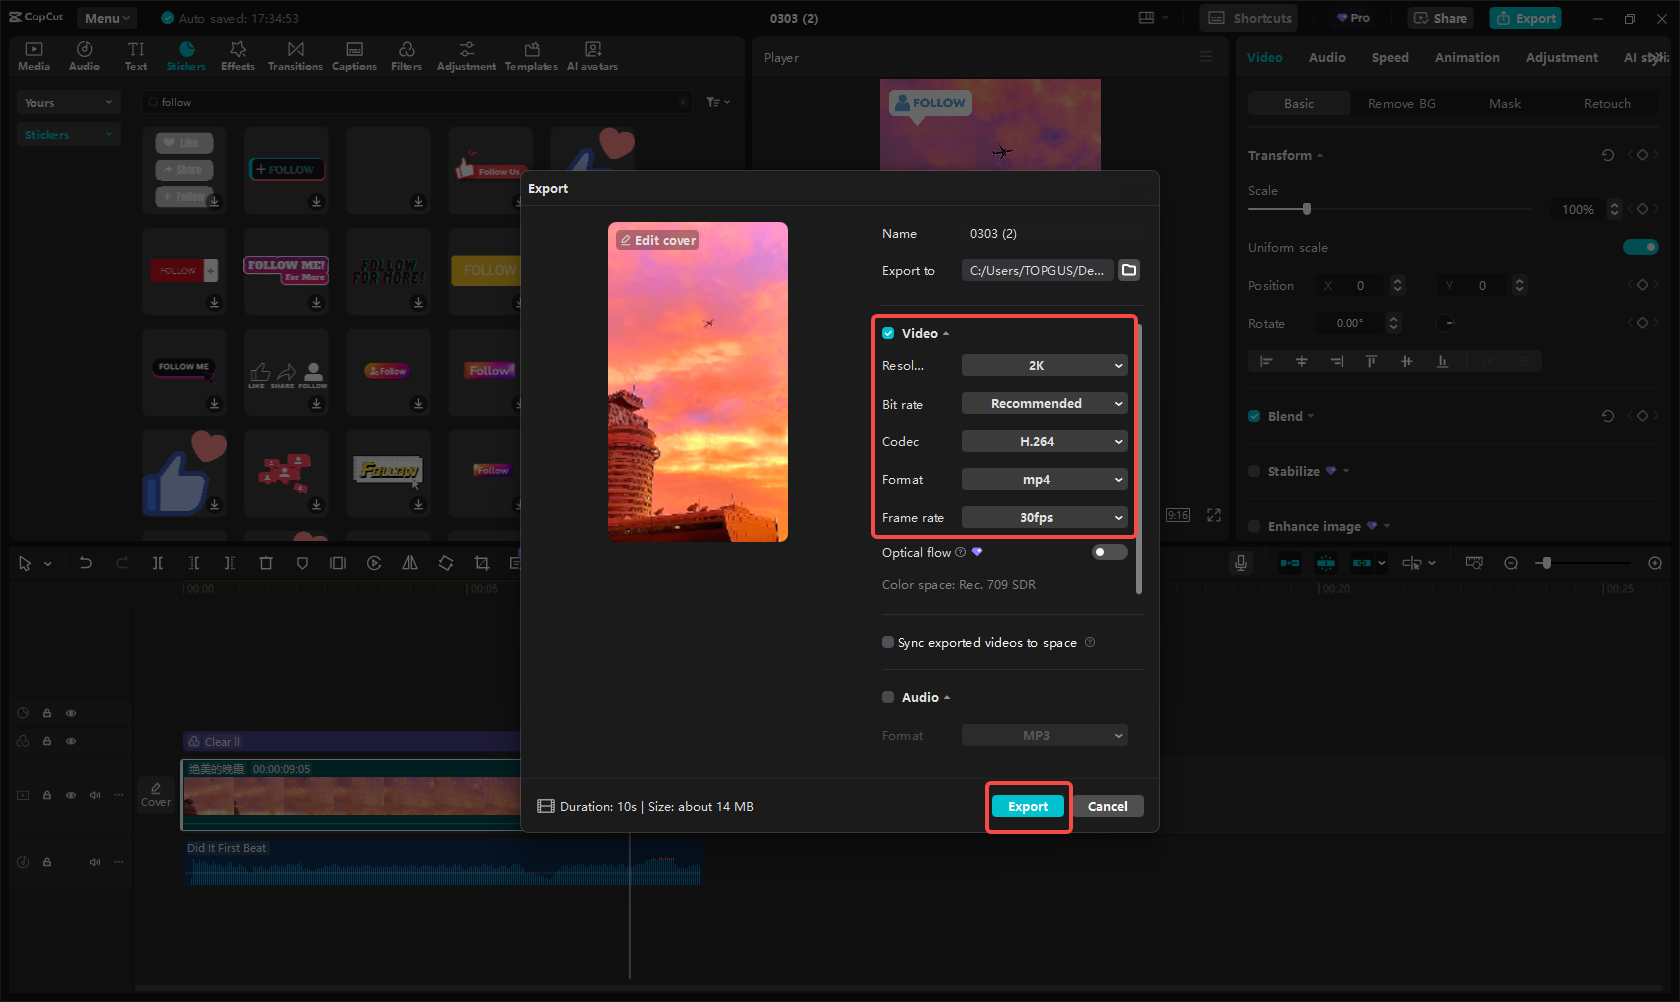
Task: Open the Menu in title bar
Action: pyautogui.click(x=107, y=18)
